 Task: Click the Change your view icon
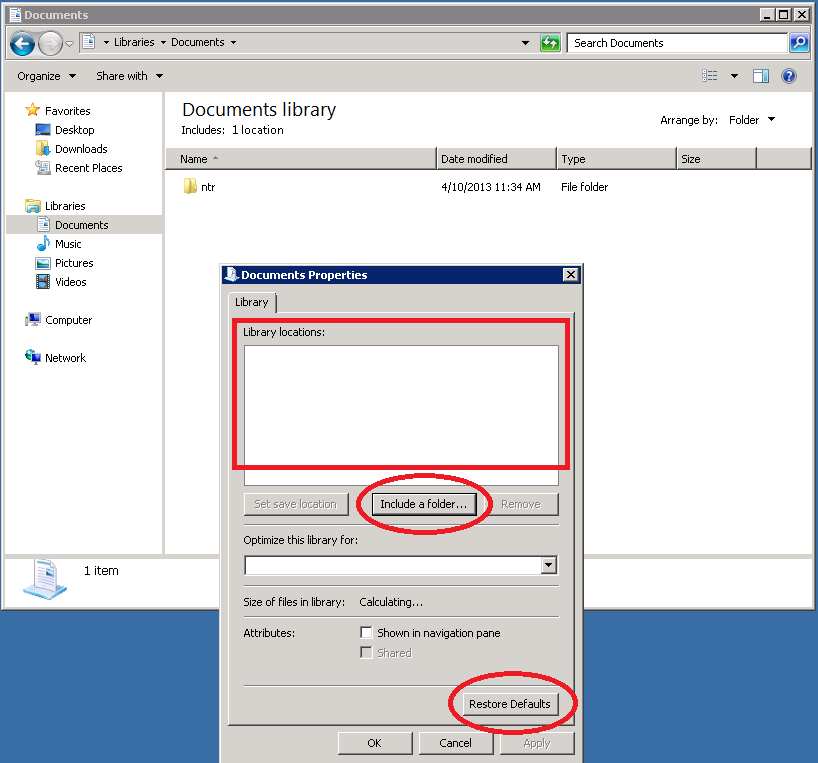pos(709,76)
